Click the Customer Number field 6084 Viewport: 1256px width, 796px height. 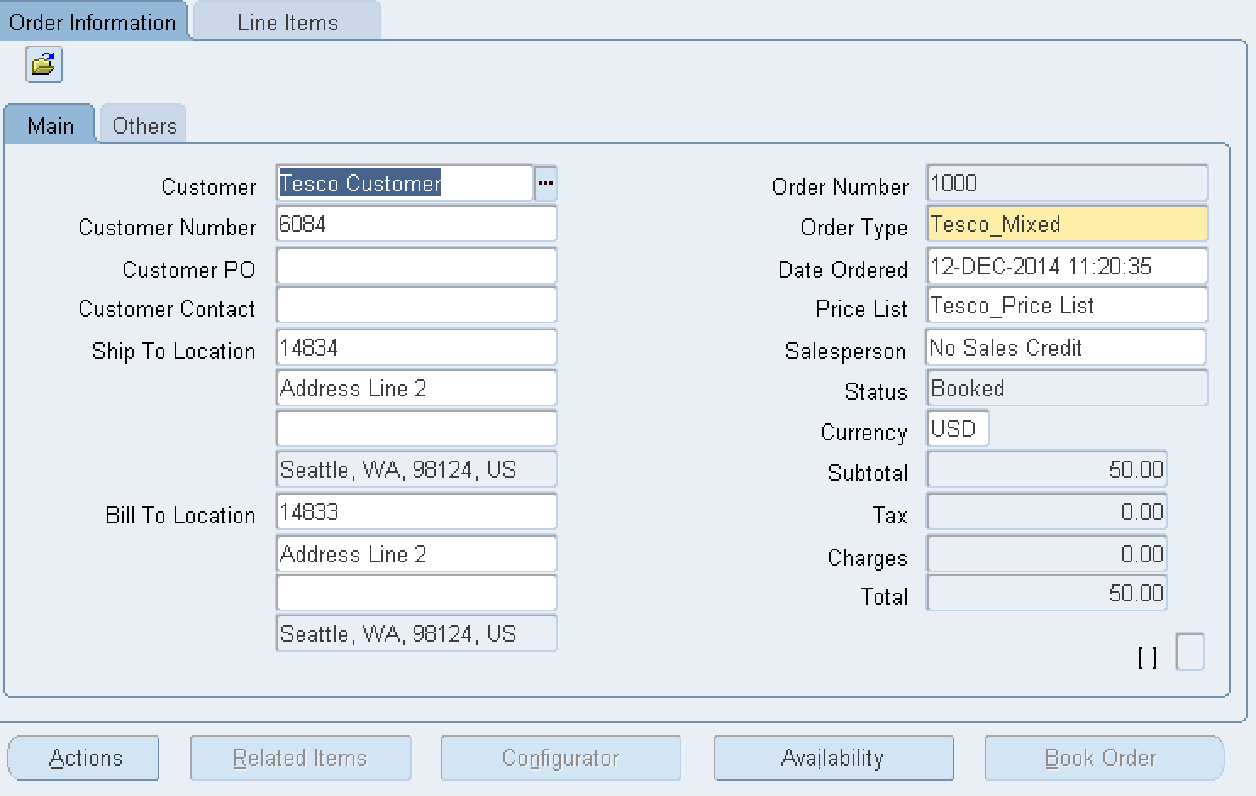(416, 224)
